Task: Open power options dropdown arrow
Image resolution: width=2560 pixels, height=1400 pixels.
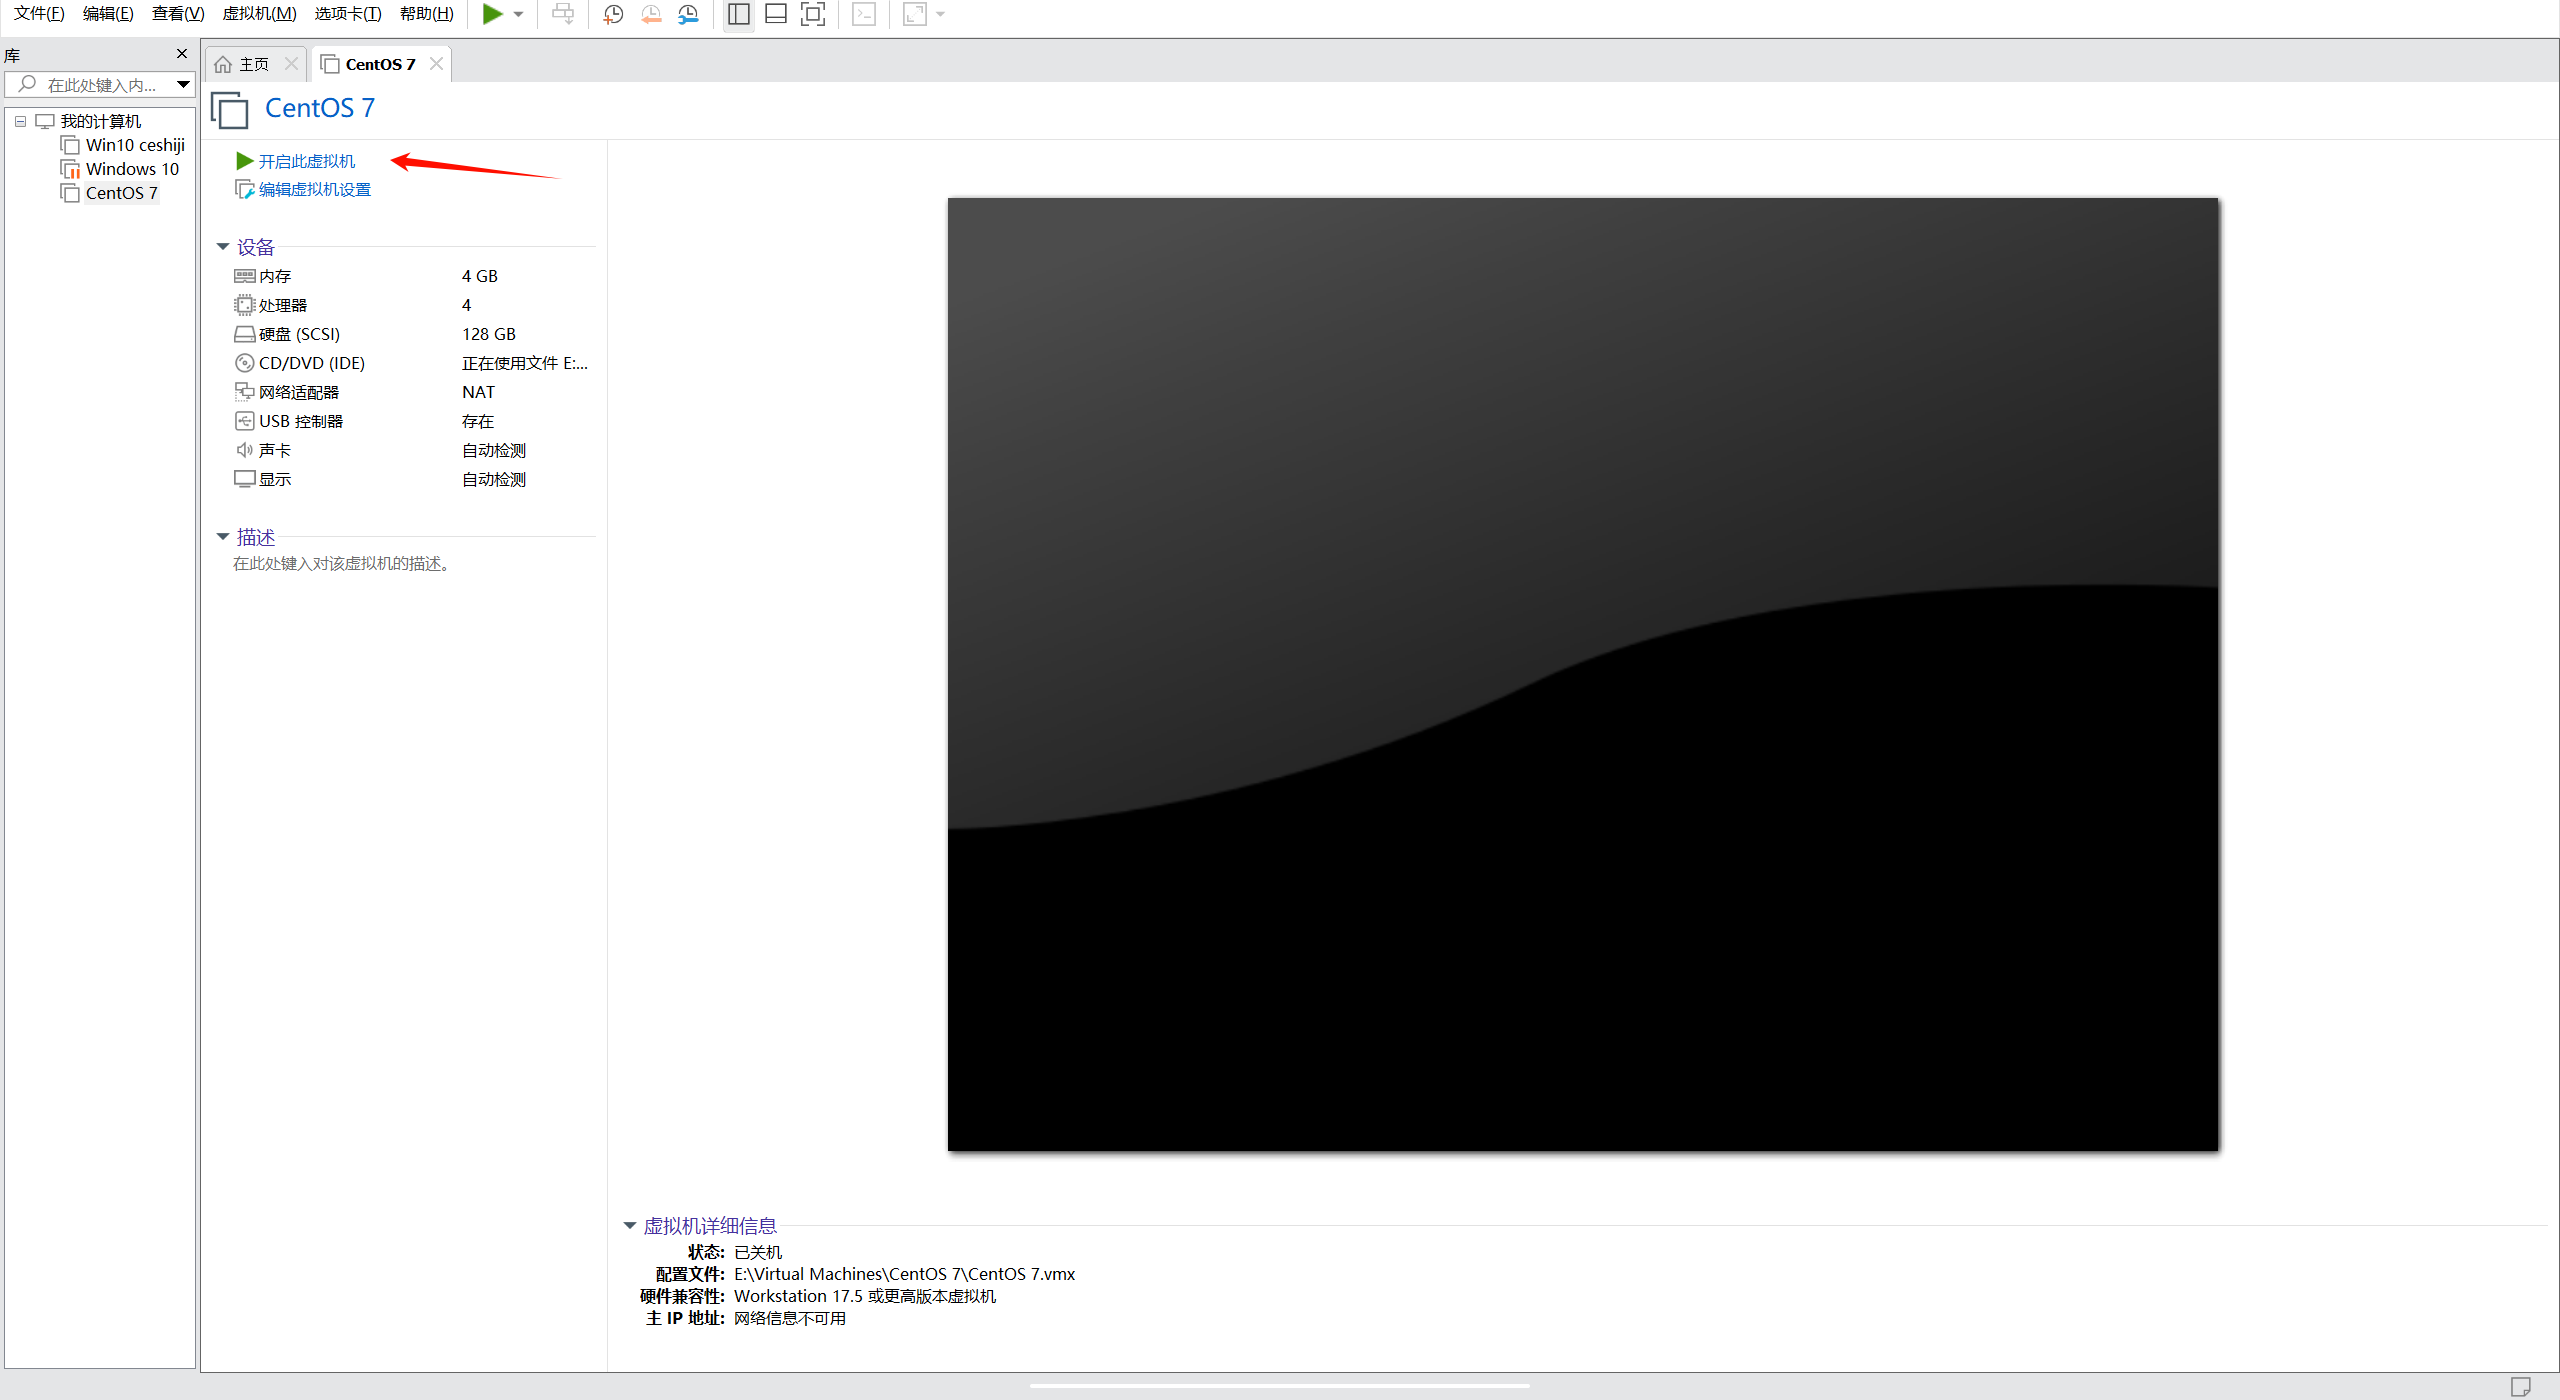Action: 519,14
